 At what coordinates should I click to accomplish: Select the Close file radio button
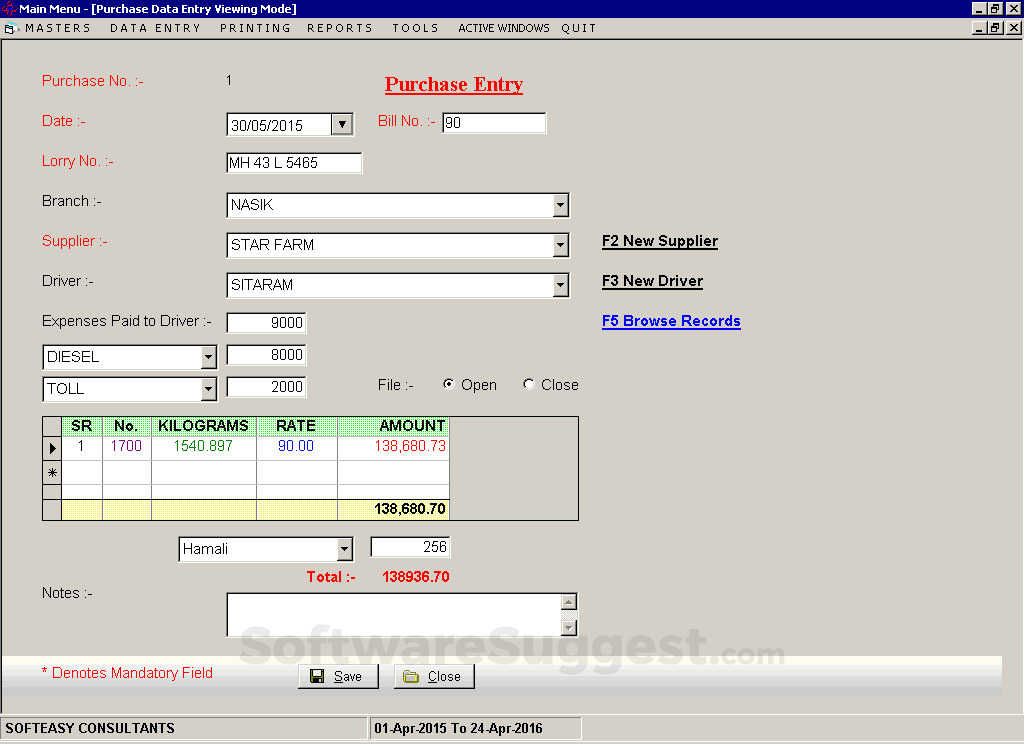528,384
